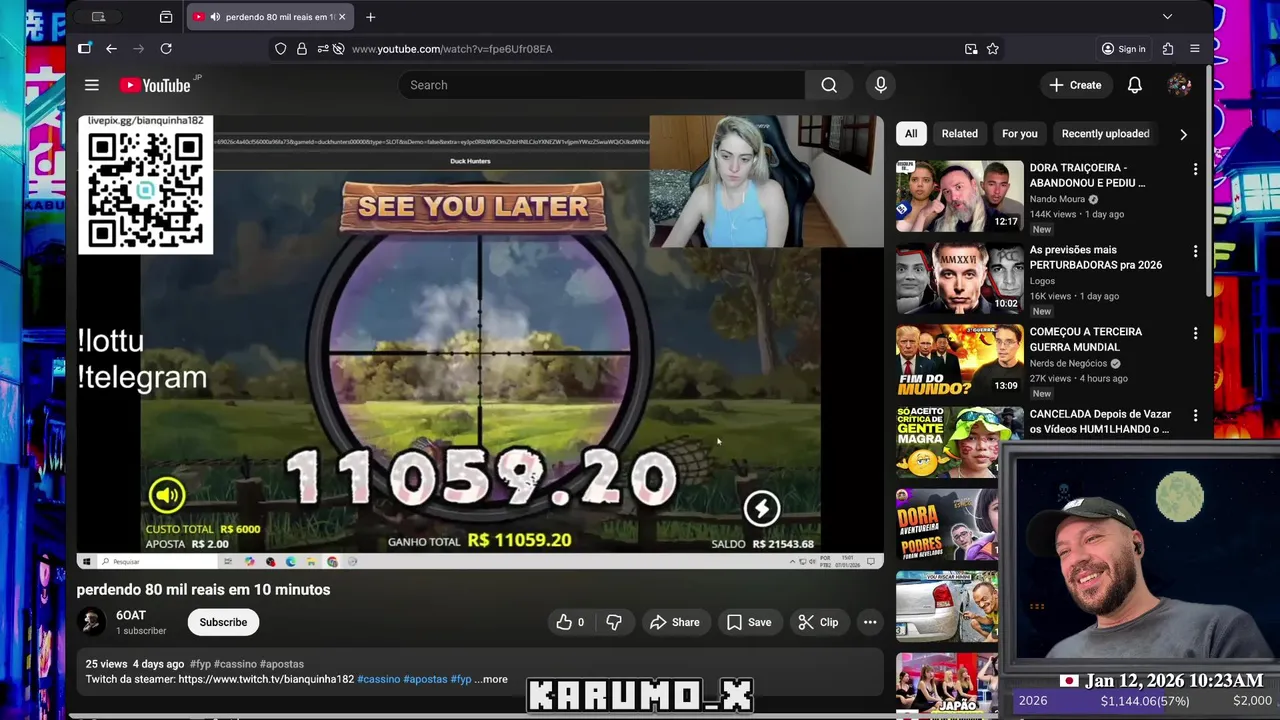This screenshot has width=1280, height=720.
Task: Reload the current browser page
Action: (x=166, y=49)
